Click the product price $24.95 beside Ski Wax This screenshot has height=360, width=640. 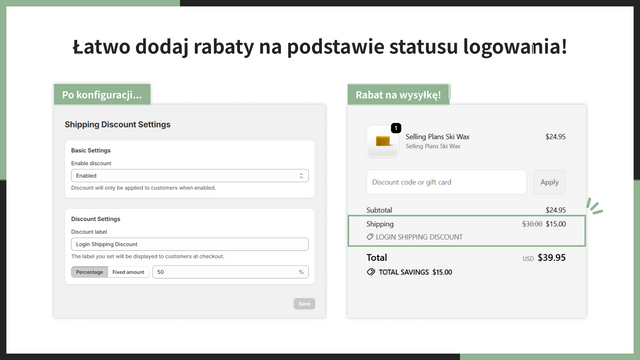point(556,137)
